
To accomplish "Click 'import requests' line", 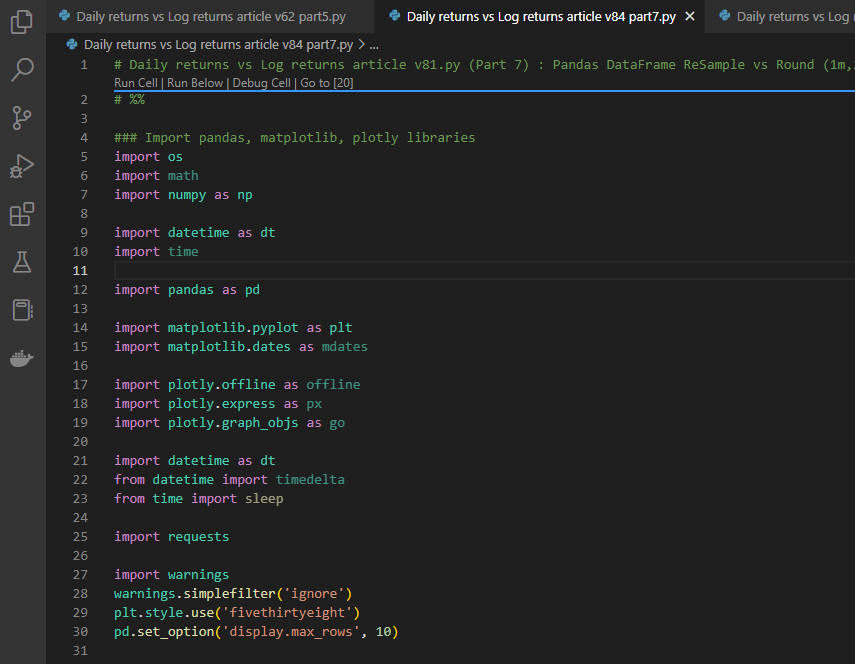I will (172, 536).
